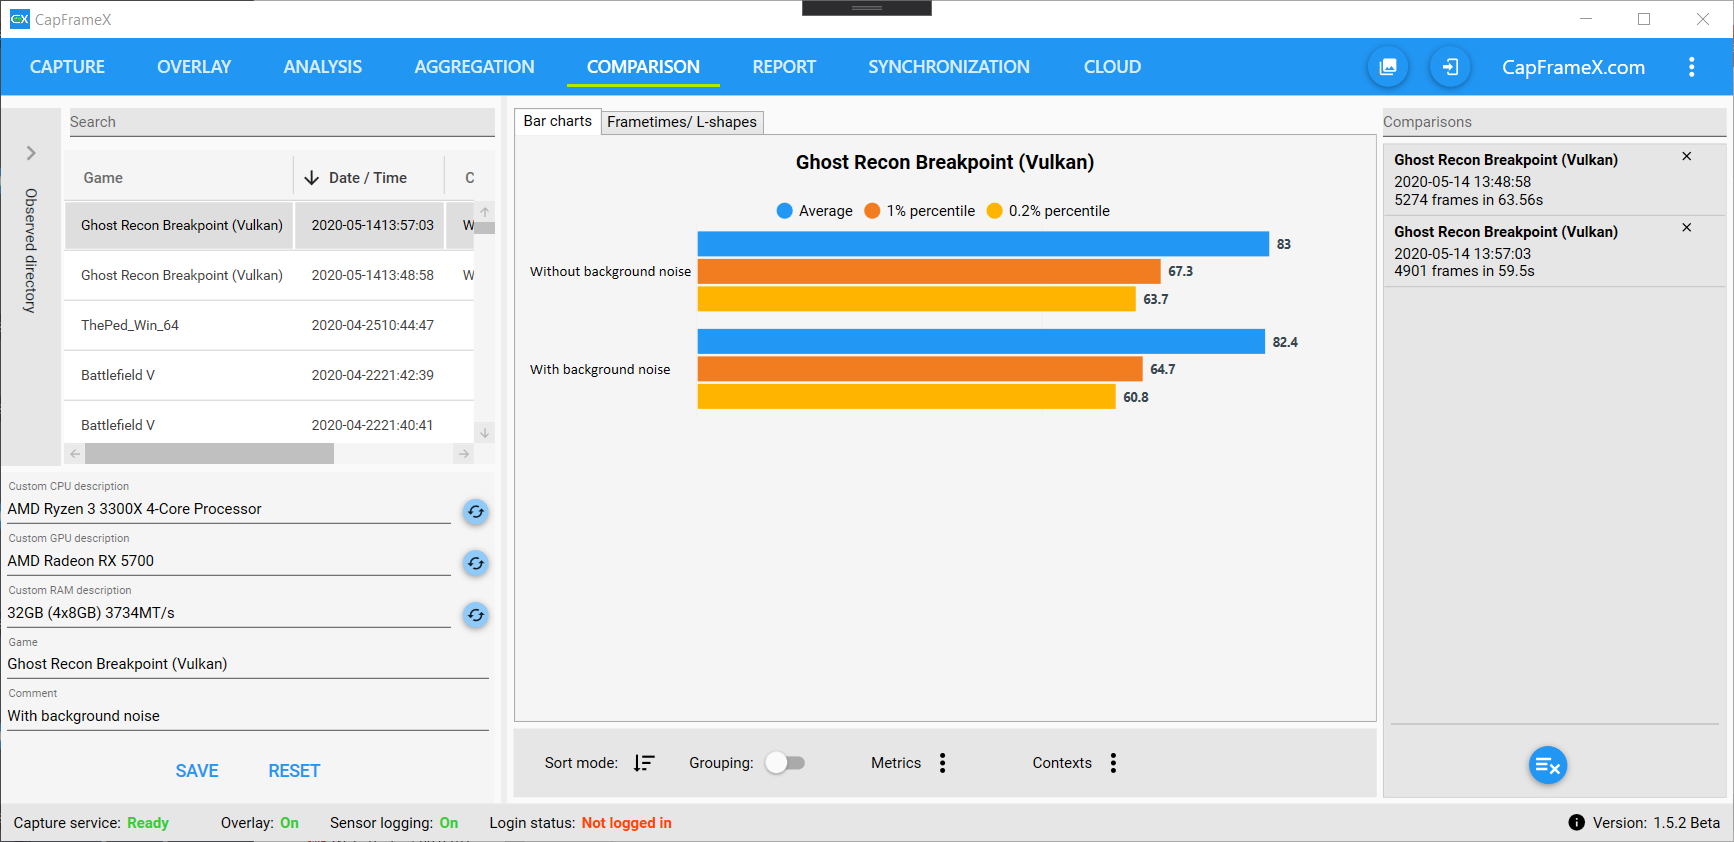Open the COMPARISON tab
The image size is (1734, 842).
click(643, 67)
